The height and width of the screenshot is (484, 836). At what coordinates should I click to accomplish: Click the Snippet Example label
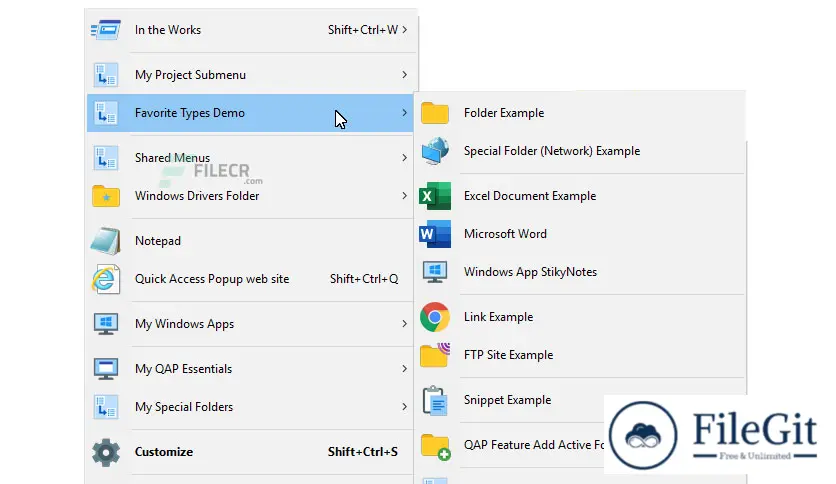click(x=507, y=400)
